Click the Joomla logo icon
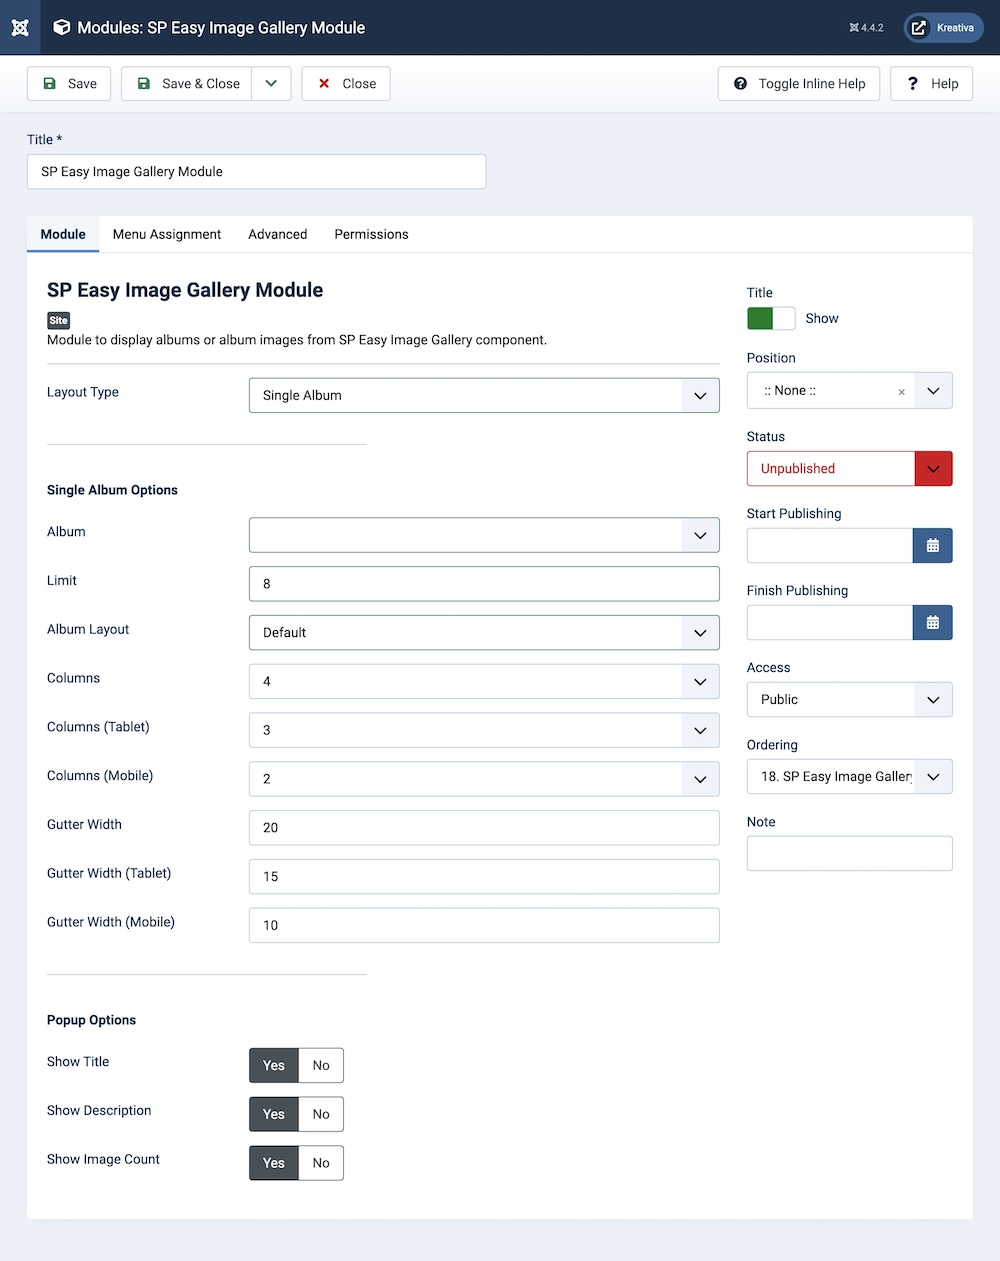This screenshot has width=1000, height=1261. pyautogui.click(x=20, y=27)
